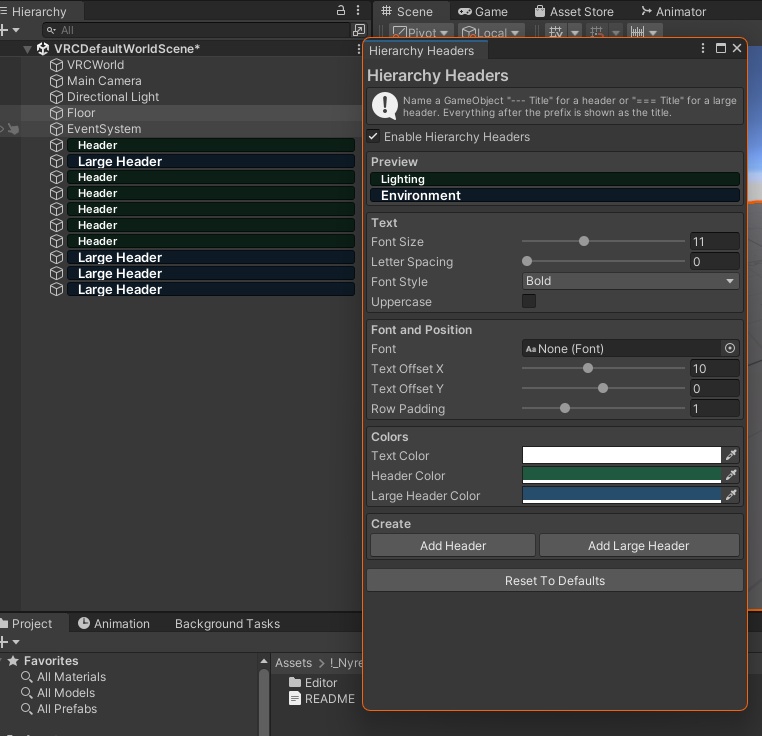Open the Background Tasks tab
This screenshot has height=736, width=762.
point(227,623)
